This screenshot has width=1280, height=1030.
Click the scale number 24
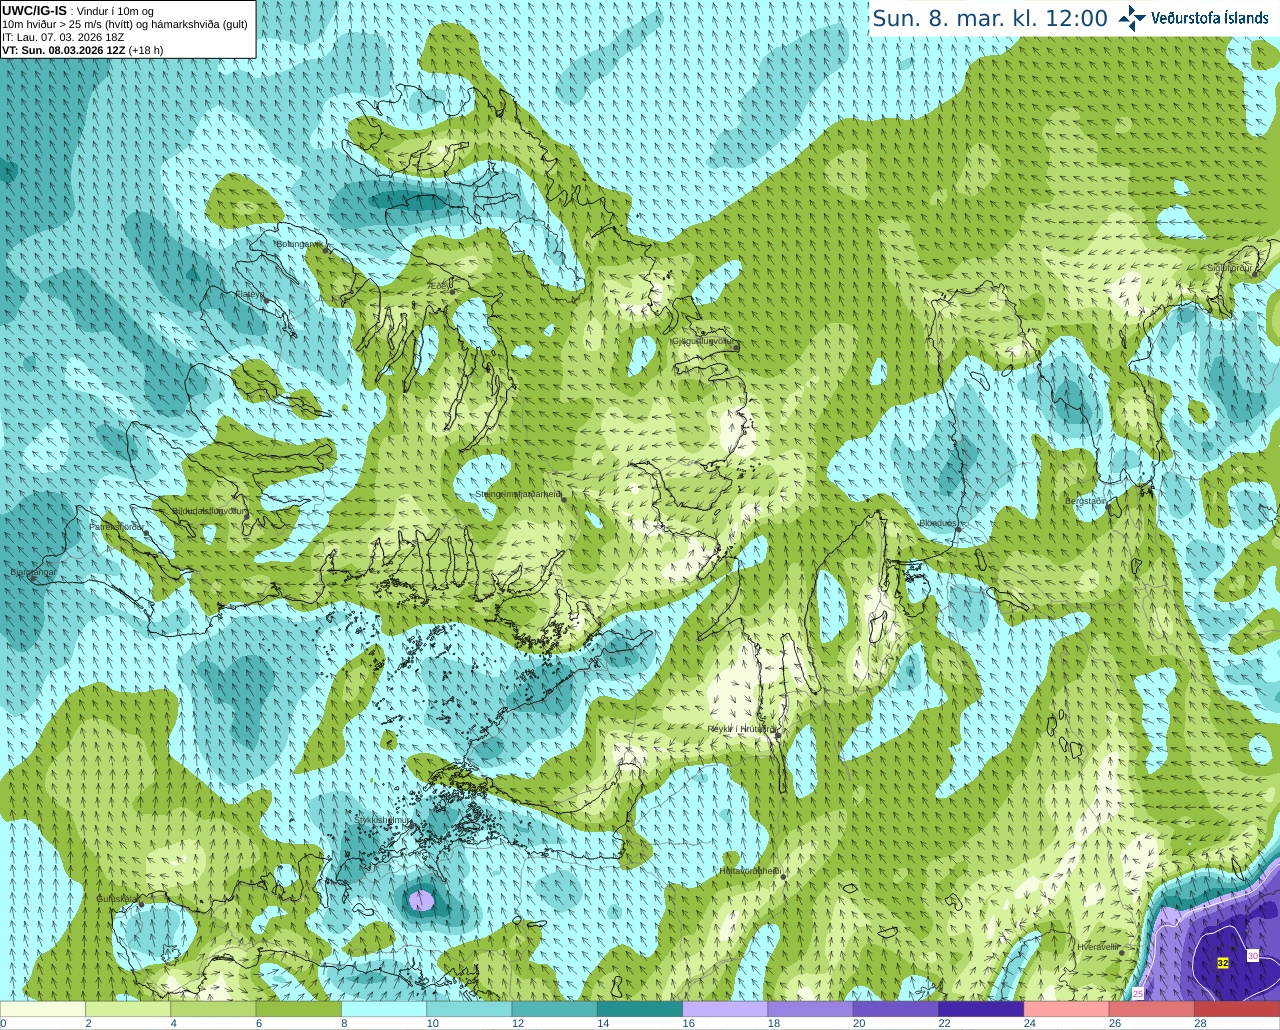[x=1030, y=1023]
